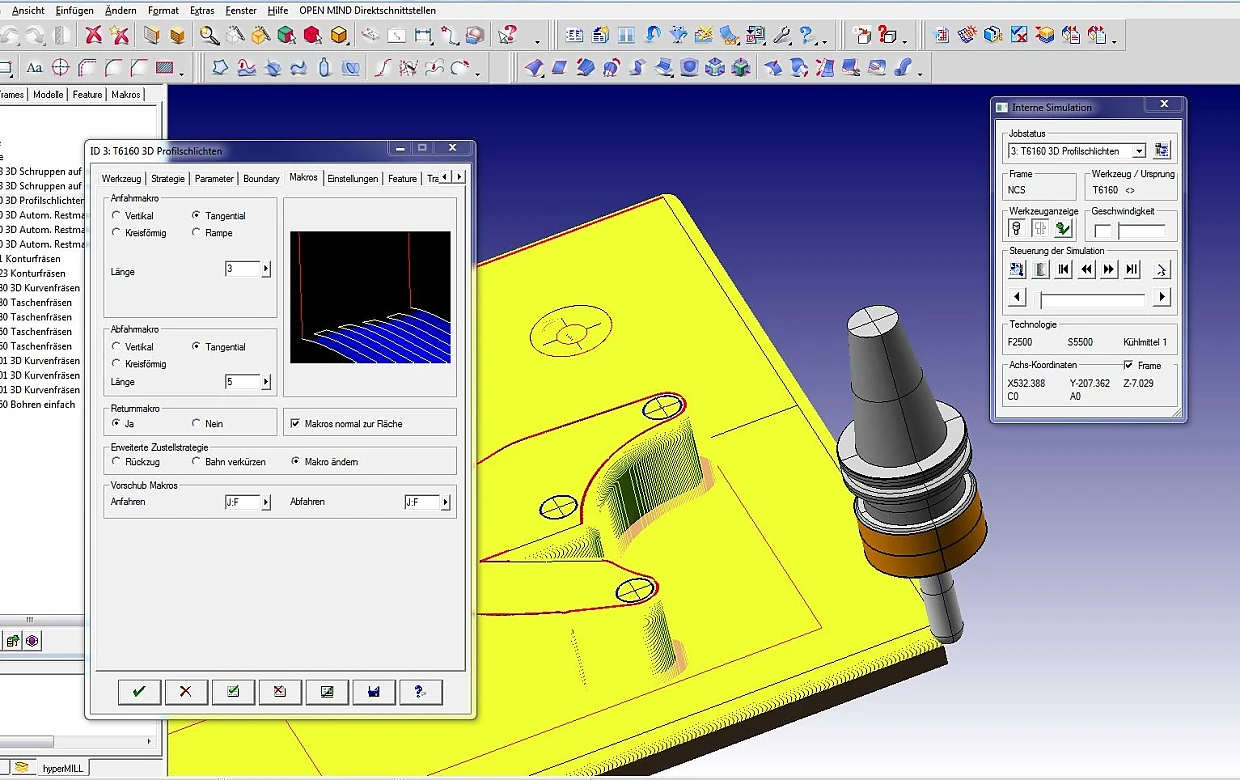1240x780 pixels.
Task: Click the Anfahrmakro Länge input field
Action: (242, 269)
